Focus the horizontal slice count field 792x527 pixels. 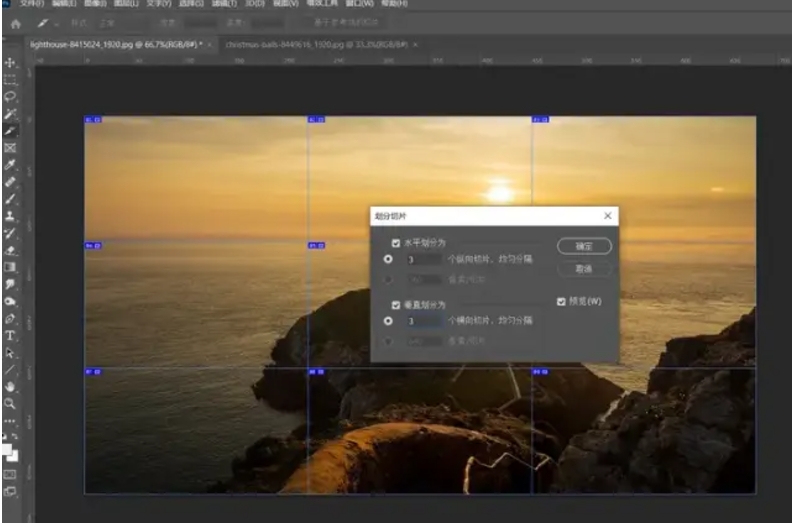(x=424, y=259)
